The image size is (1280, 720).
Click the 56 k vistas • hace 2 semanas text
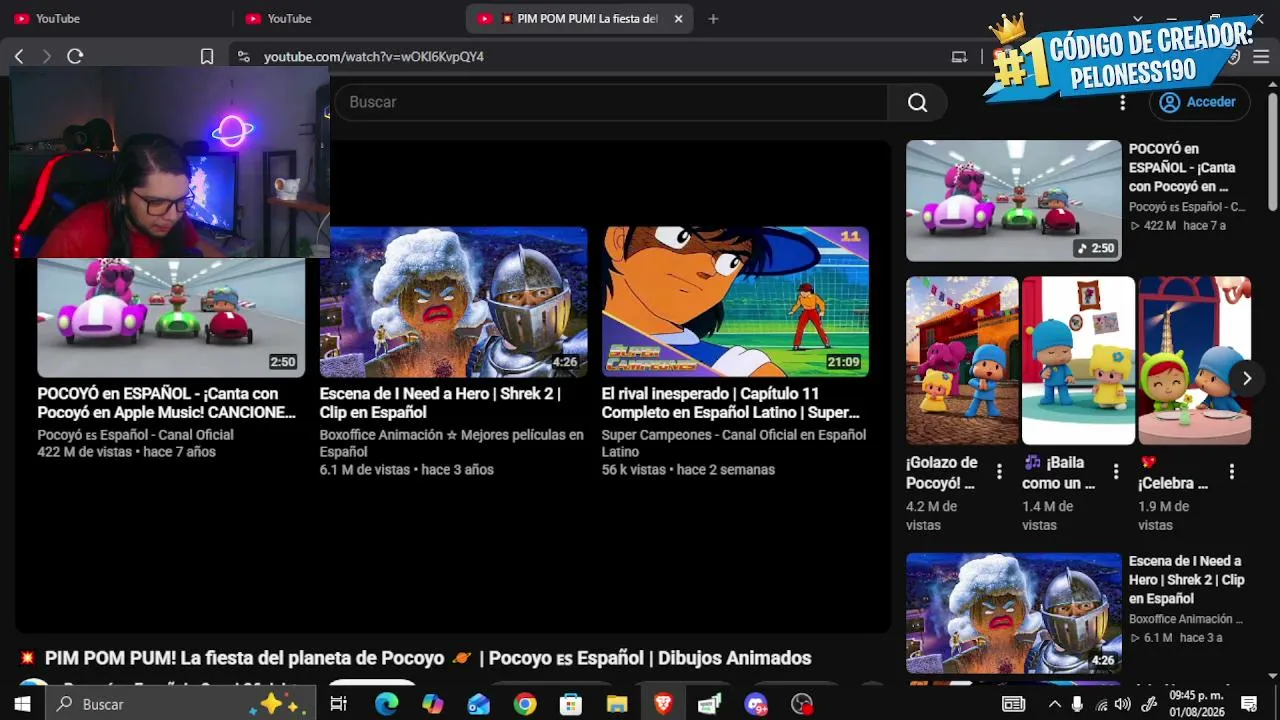pyautogui.click(x=688, y=470)
